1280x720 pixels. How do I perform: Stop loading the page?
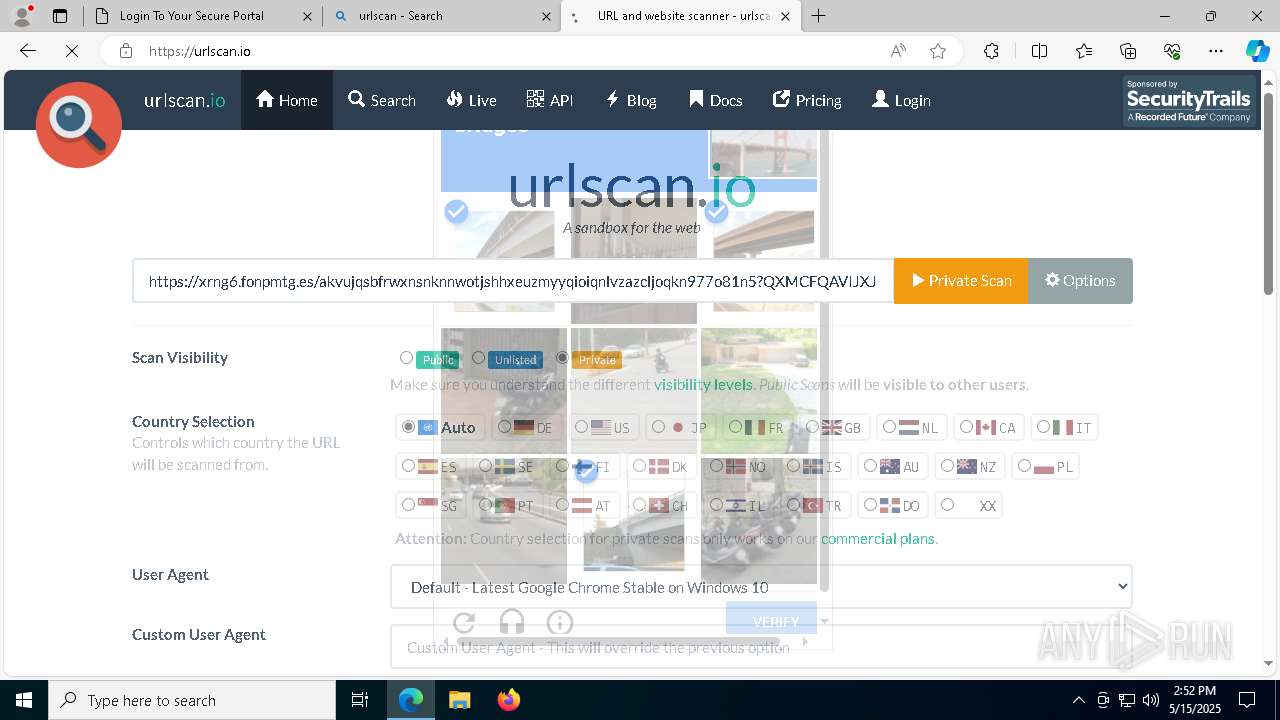(x=72, y=51)
